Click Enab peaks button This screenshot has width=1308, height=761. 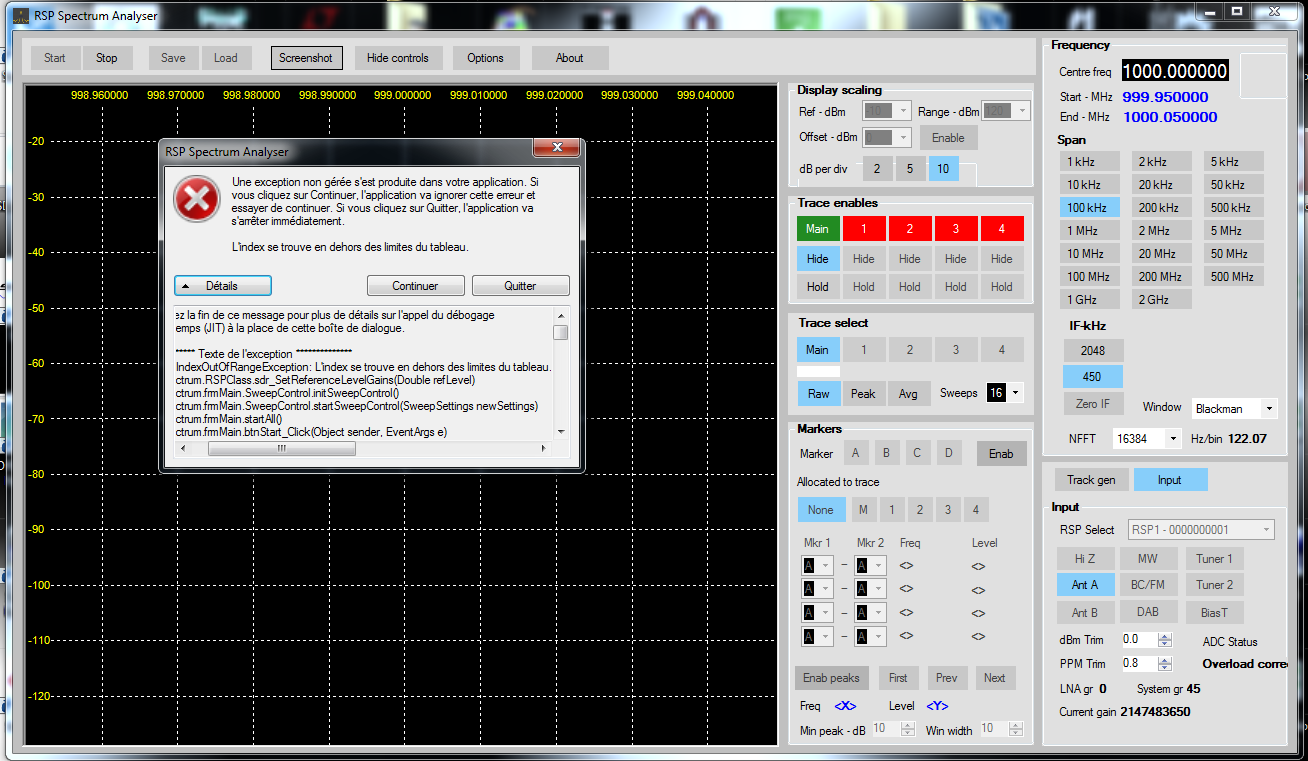click(x=832, y=678)
